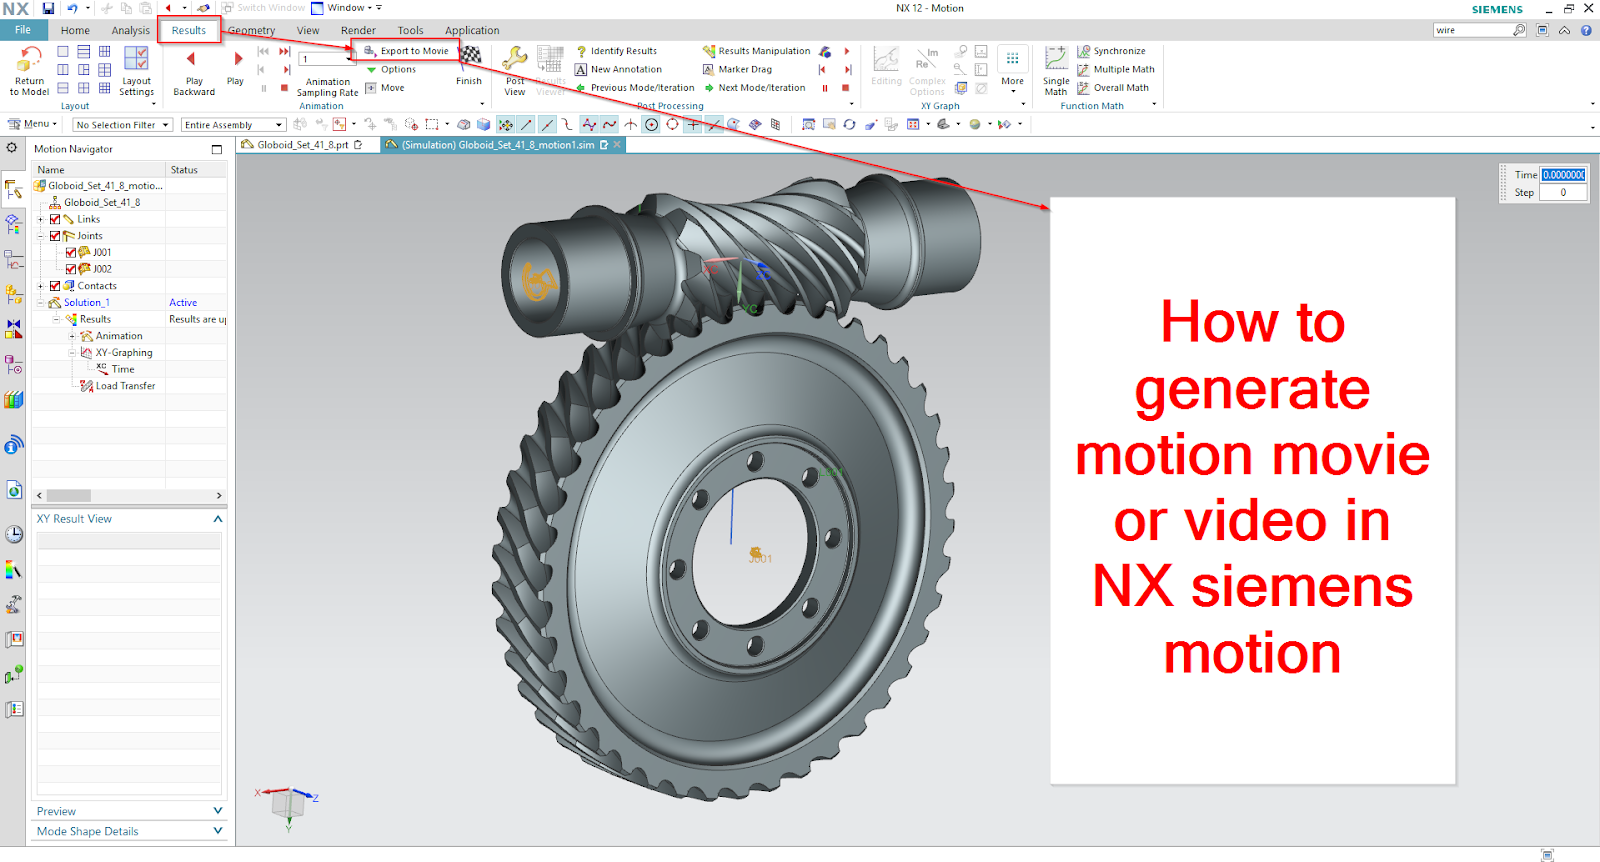The image size is (1600, 862).
Task: Click Synchronize in Function Math
Action: (x=1111, y=51)
